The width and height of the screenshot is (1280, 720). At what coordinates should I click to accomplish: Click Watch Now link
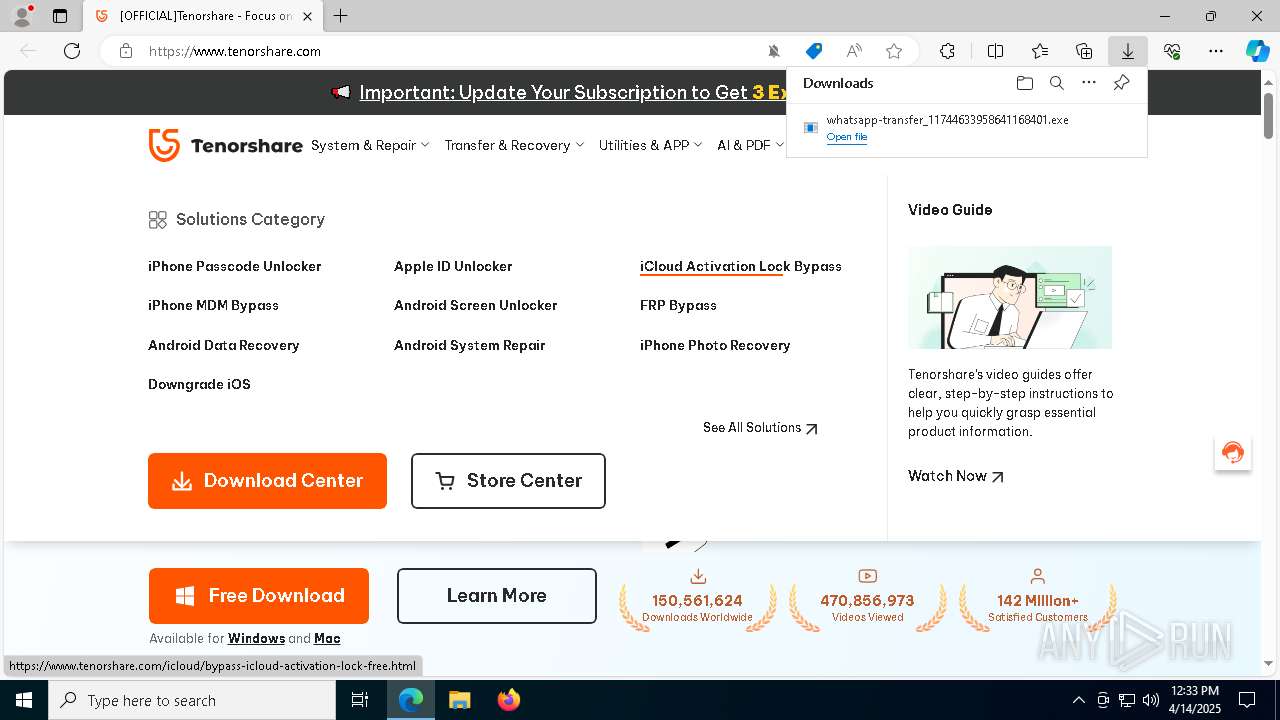[x=956, y=476]
